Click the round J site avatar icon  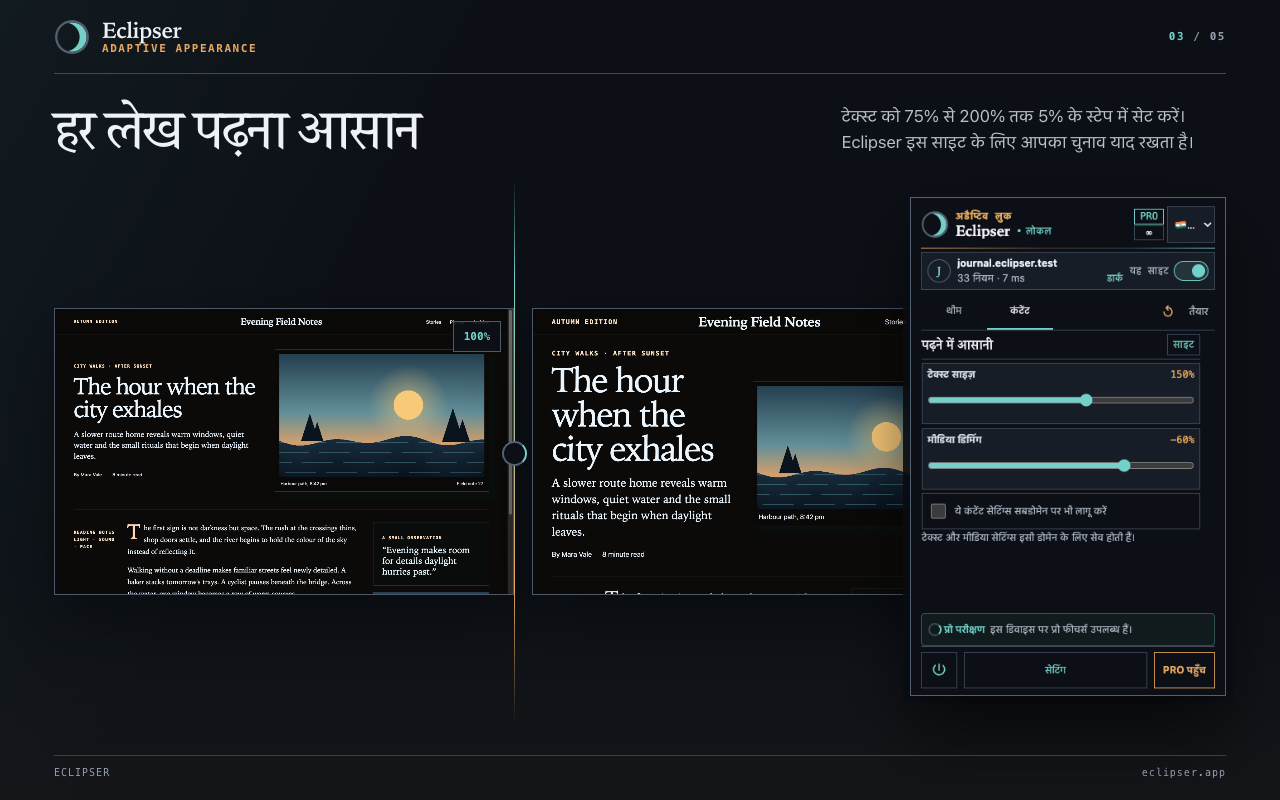939,271
